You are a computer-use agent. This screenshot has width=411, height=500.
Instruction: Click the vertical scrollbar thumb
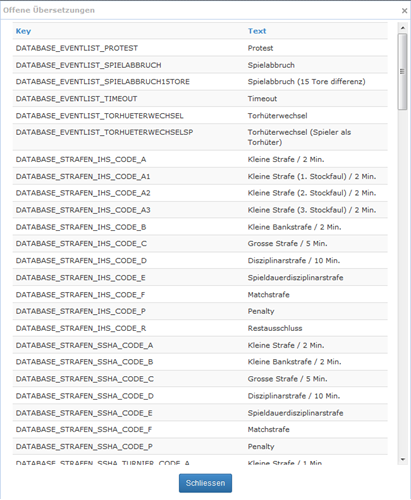pyautogui.click(x=403, y=71)
